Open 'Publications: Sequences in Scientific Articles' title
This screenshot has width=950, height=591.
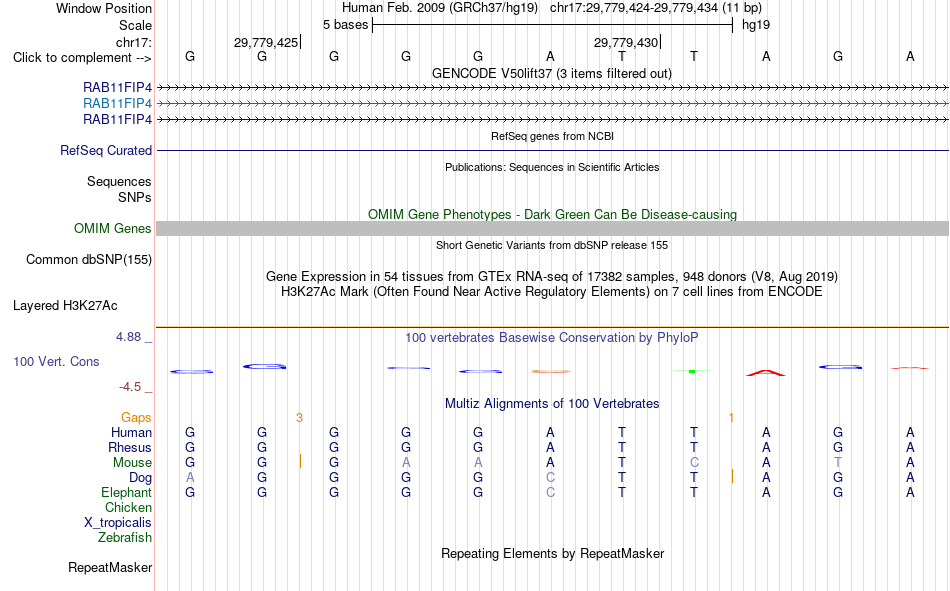[552, 167]
